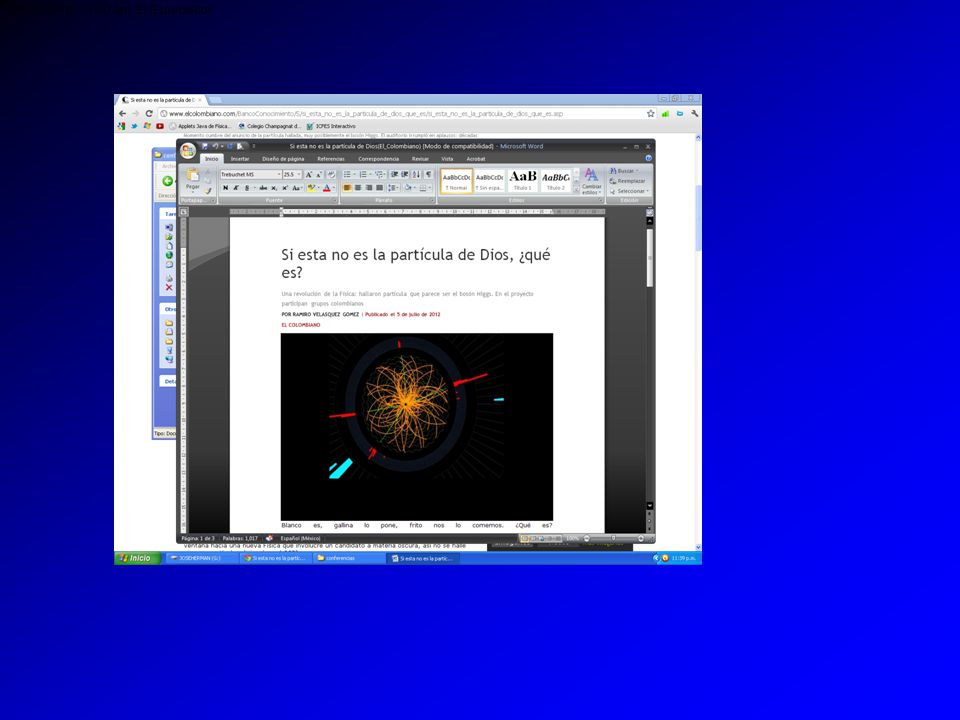Image resolution: width=960 pixels, height=720 pixels.
Task: Select the 'Sin espa...' style thumbnail
Action: point(489,181)
